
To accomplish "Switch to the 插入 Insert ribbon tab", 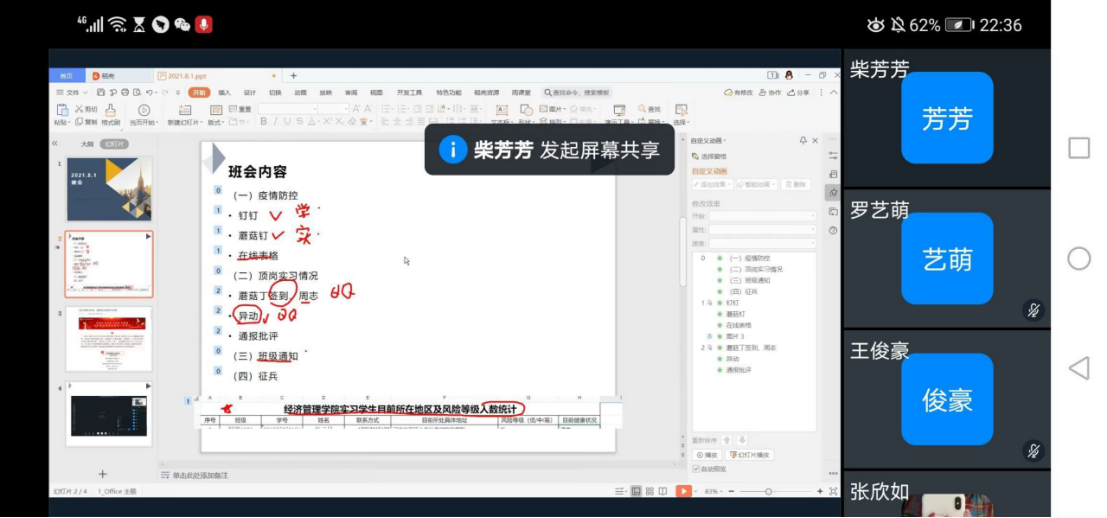I will 224,92.
